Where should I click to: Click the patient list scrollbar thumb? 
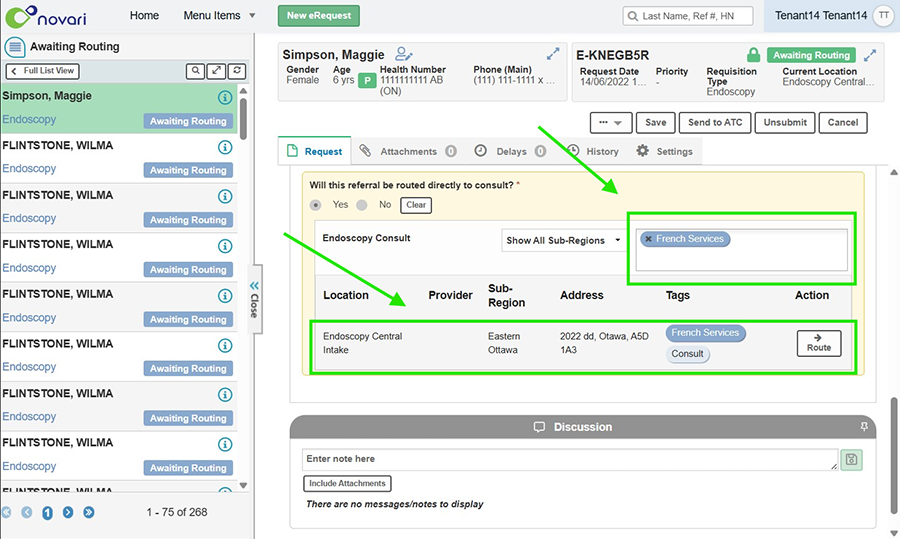click(x=243, y=118)
